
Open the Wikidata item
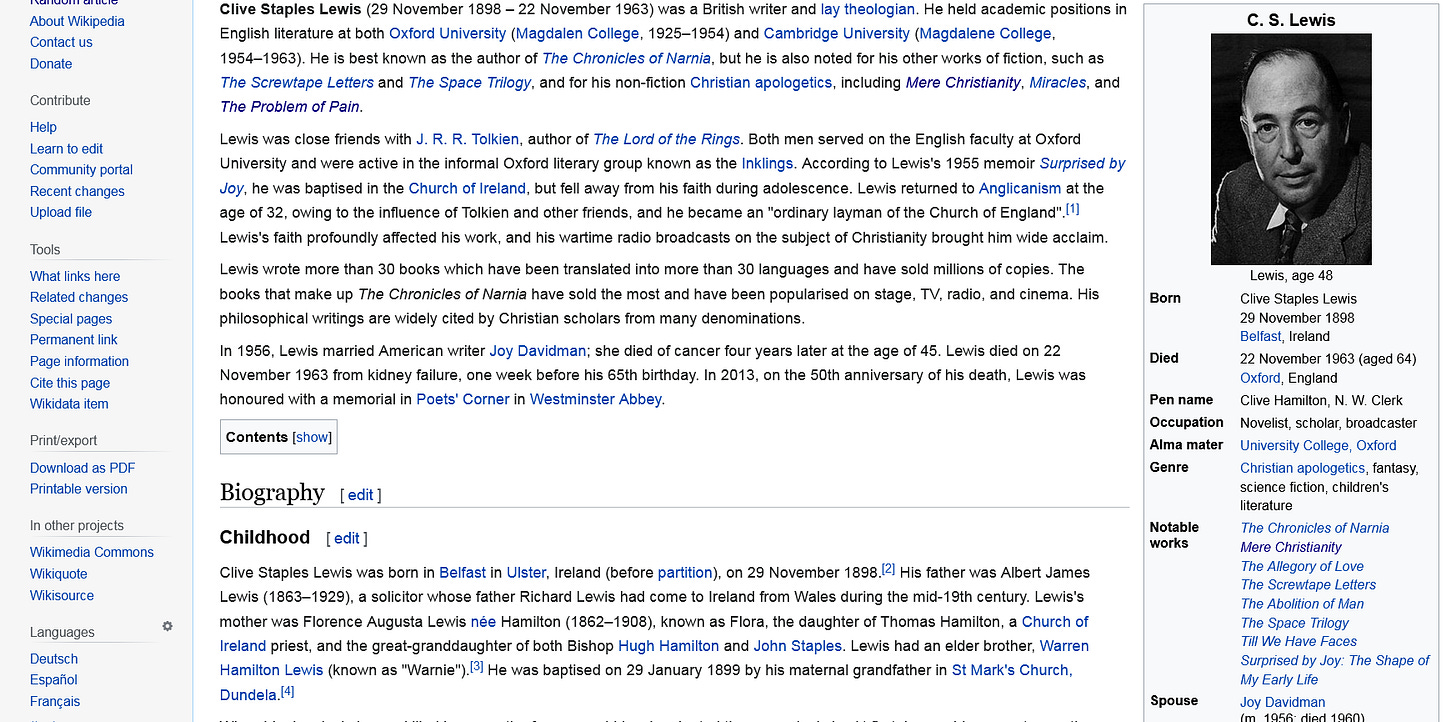(69, 404)
